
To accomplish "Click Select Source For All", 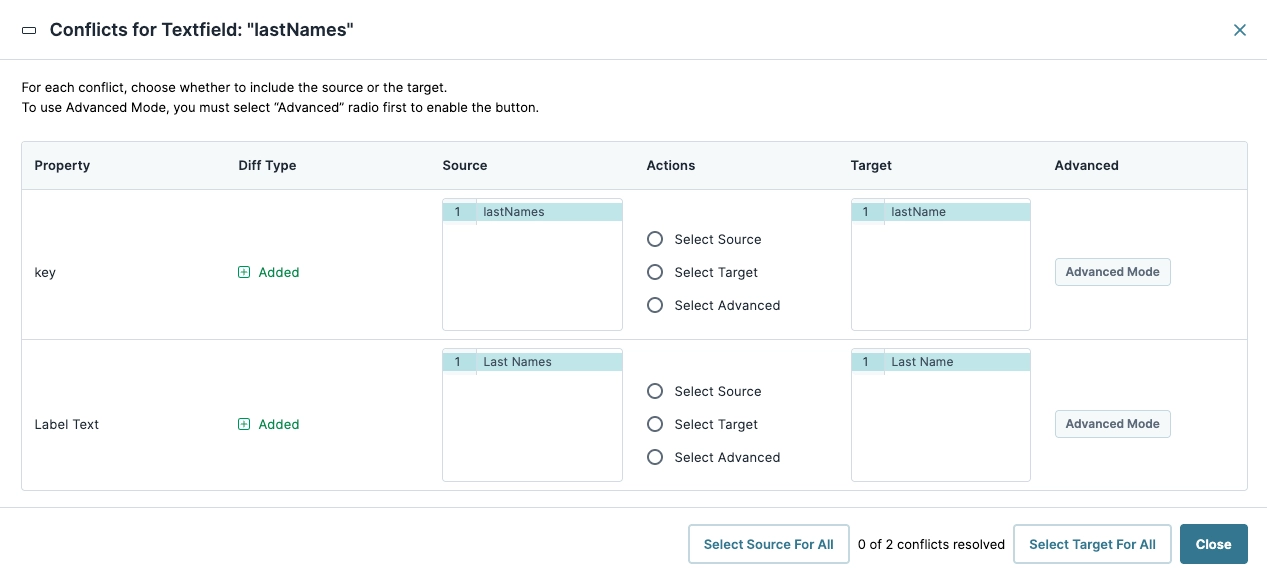I will [768, 544].
